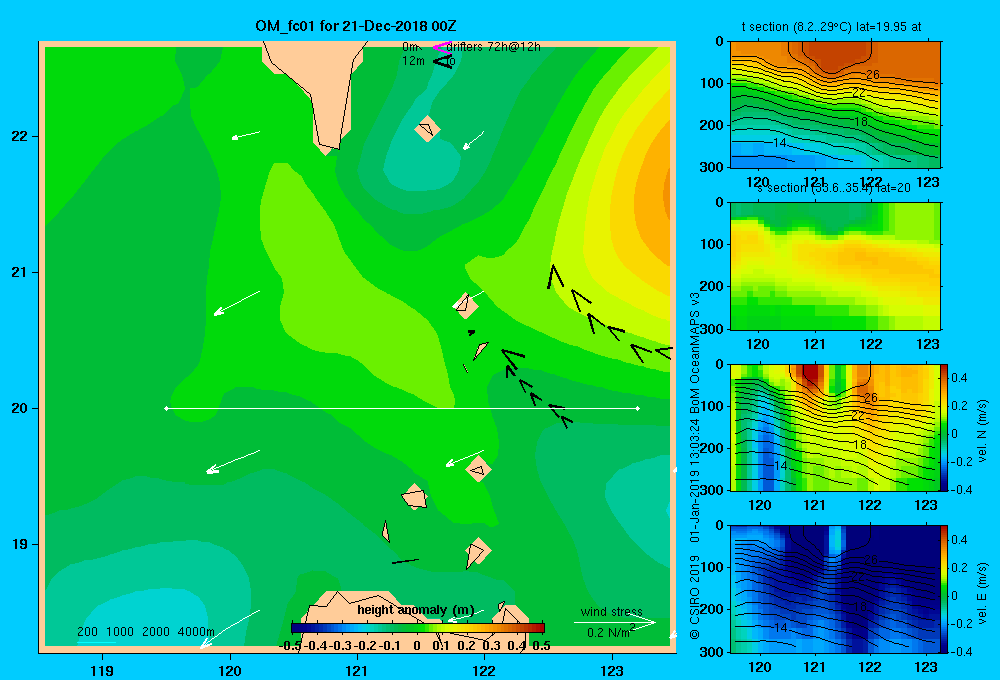The image size is (1000, 680).
Task: Click the "drifters 72h@12h" legend text
Action: (x=494, y=47)
